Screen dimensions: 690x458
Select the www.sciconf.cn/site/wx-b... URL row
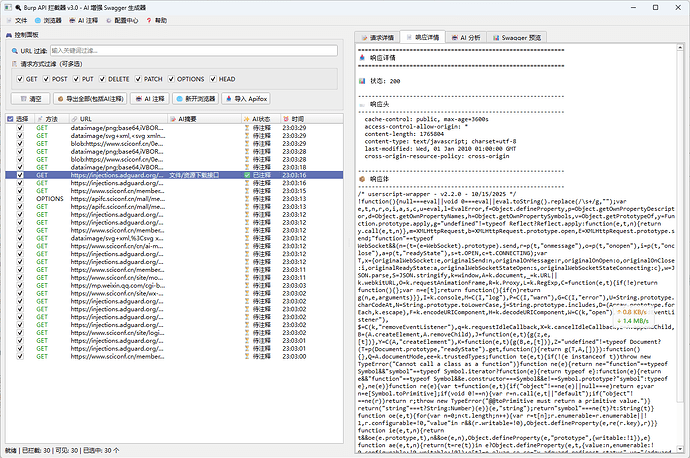[174, 293]
